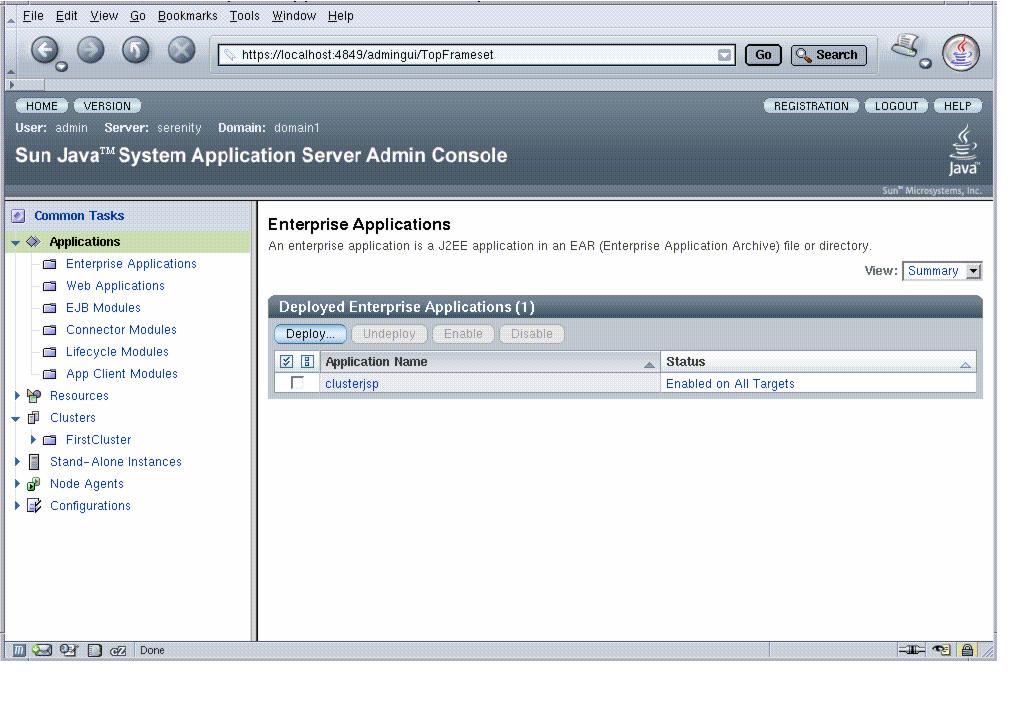Click the browser Forward arrow button
Image resolution: width=1017 pixels, height=706 pixels.
coord(91,51)
